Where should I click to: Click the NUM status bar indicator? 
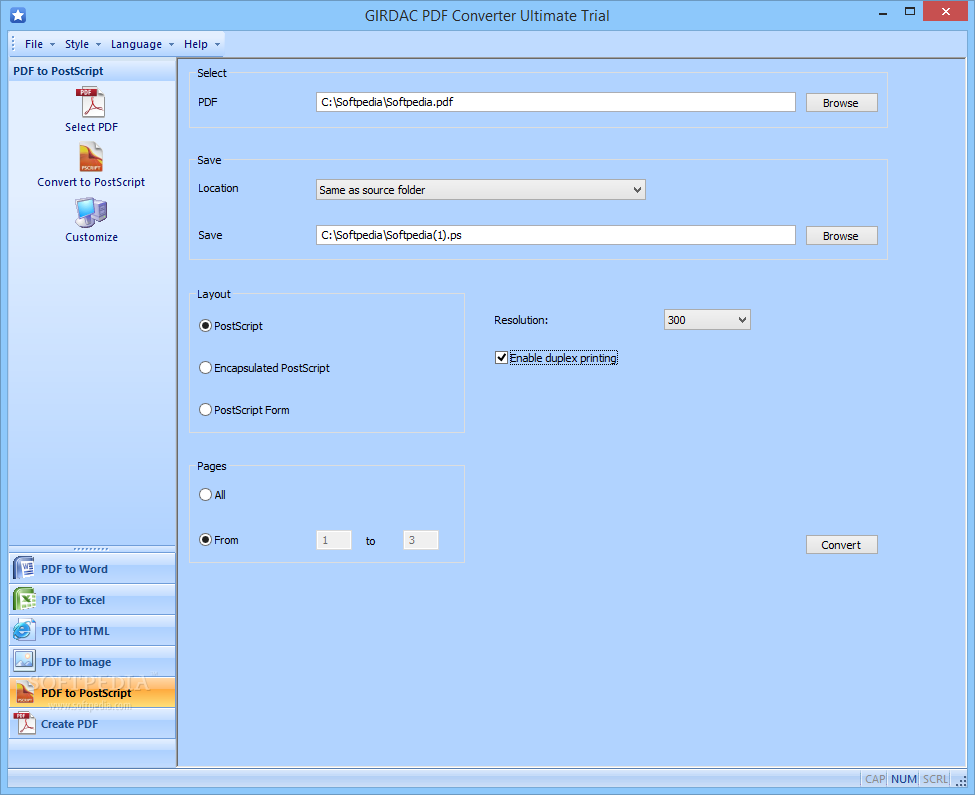pyautogui.click(x=903, y=779)
